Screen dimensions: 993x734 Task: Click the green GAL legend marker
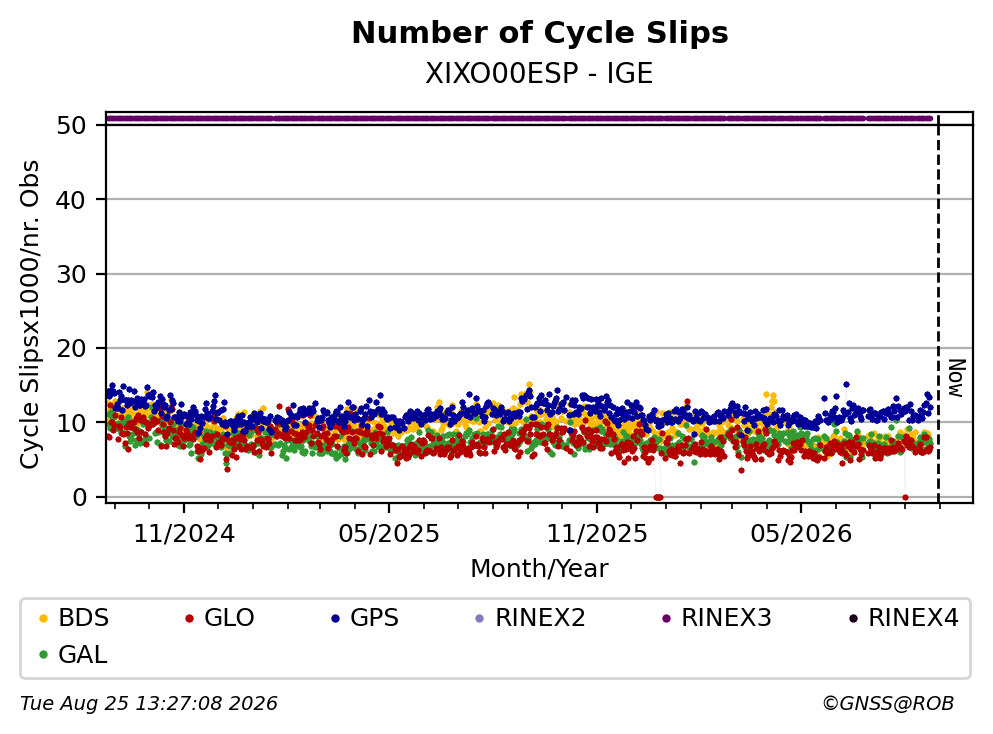pos(43,655)
